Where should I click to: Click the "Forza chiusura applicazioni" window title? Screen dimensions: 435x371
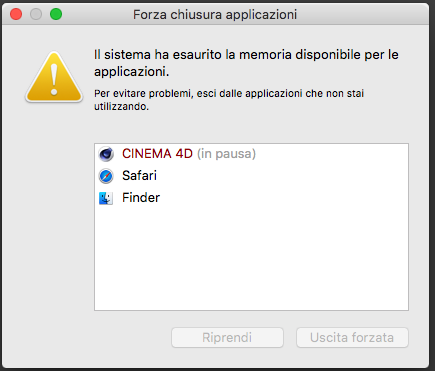[x=215, y=15]
